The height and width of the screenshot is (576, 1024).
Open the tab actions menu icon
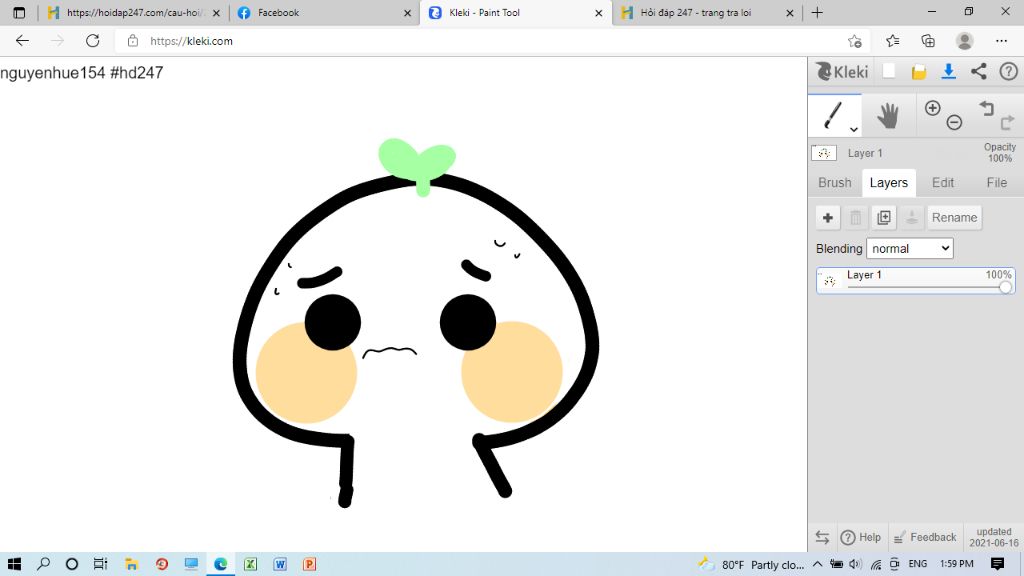coord(19,12)
